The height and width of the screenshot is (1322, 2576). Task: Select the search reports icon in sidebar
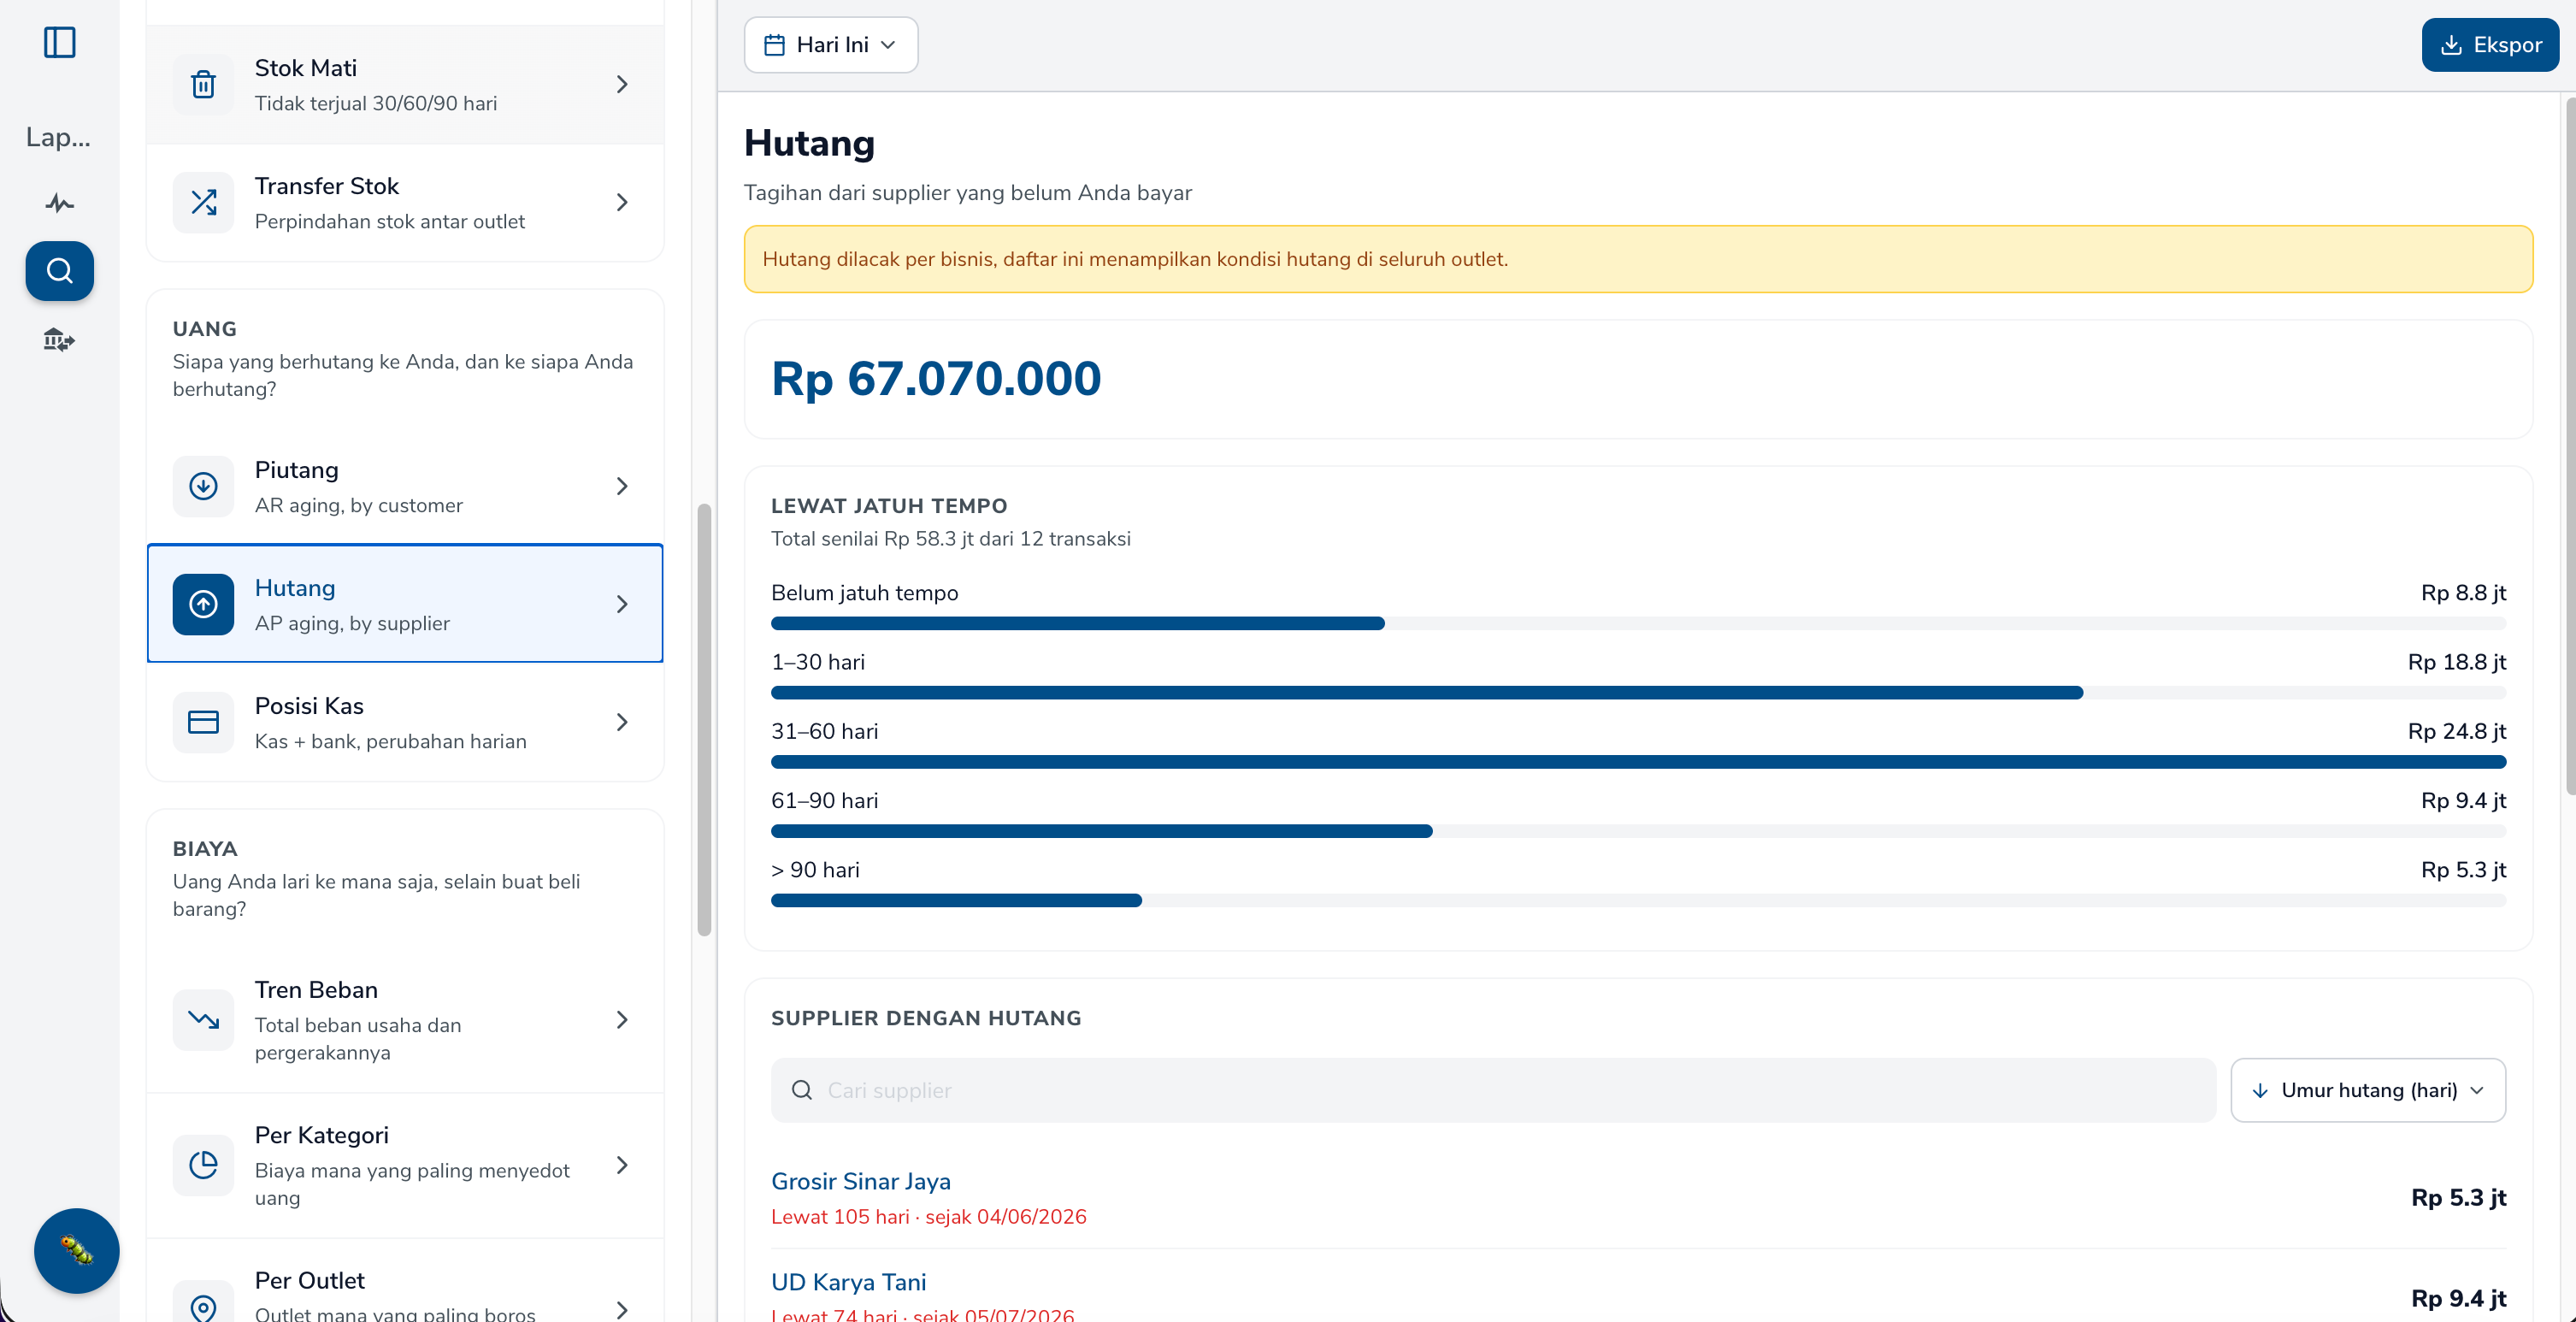point(60,271)
